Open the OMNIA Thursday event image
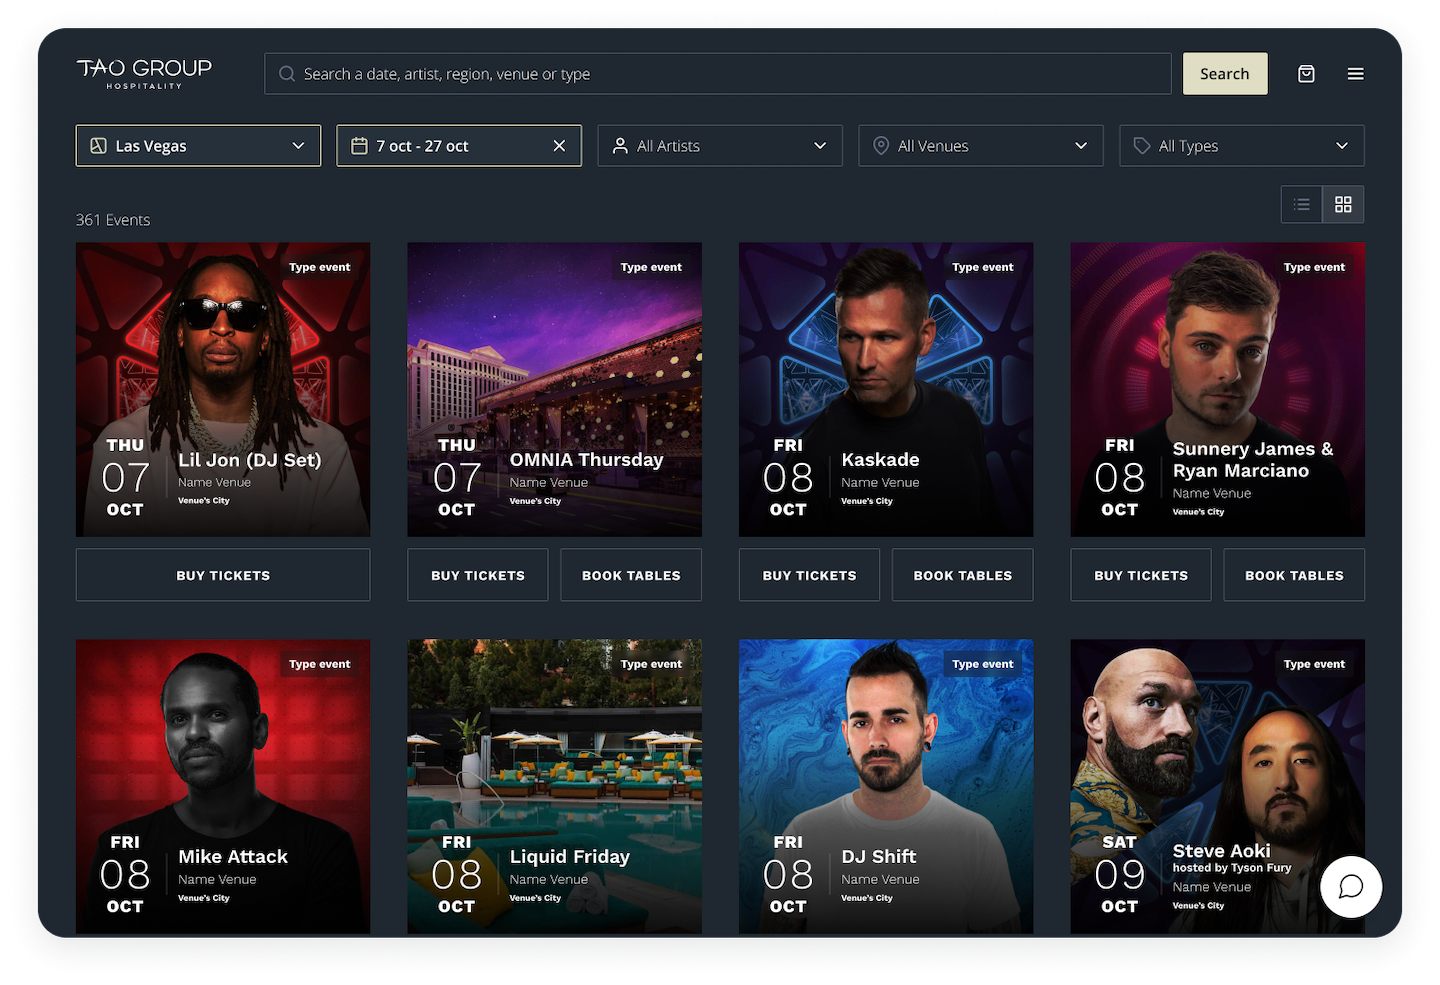 coord(554,390)
